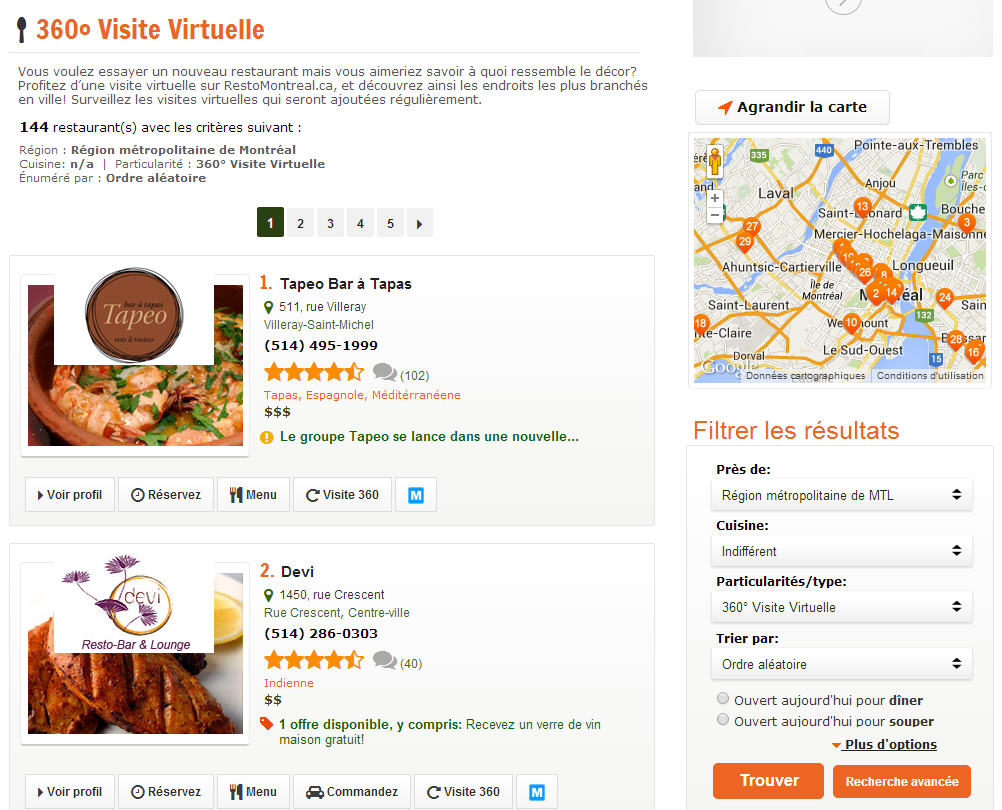Zoom out on the map with minus

coord(714,215)
